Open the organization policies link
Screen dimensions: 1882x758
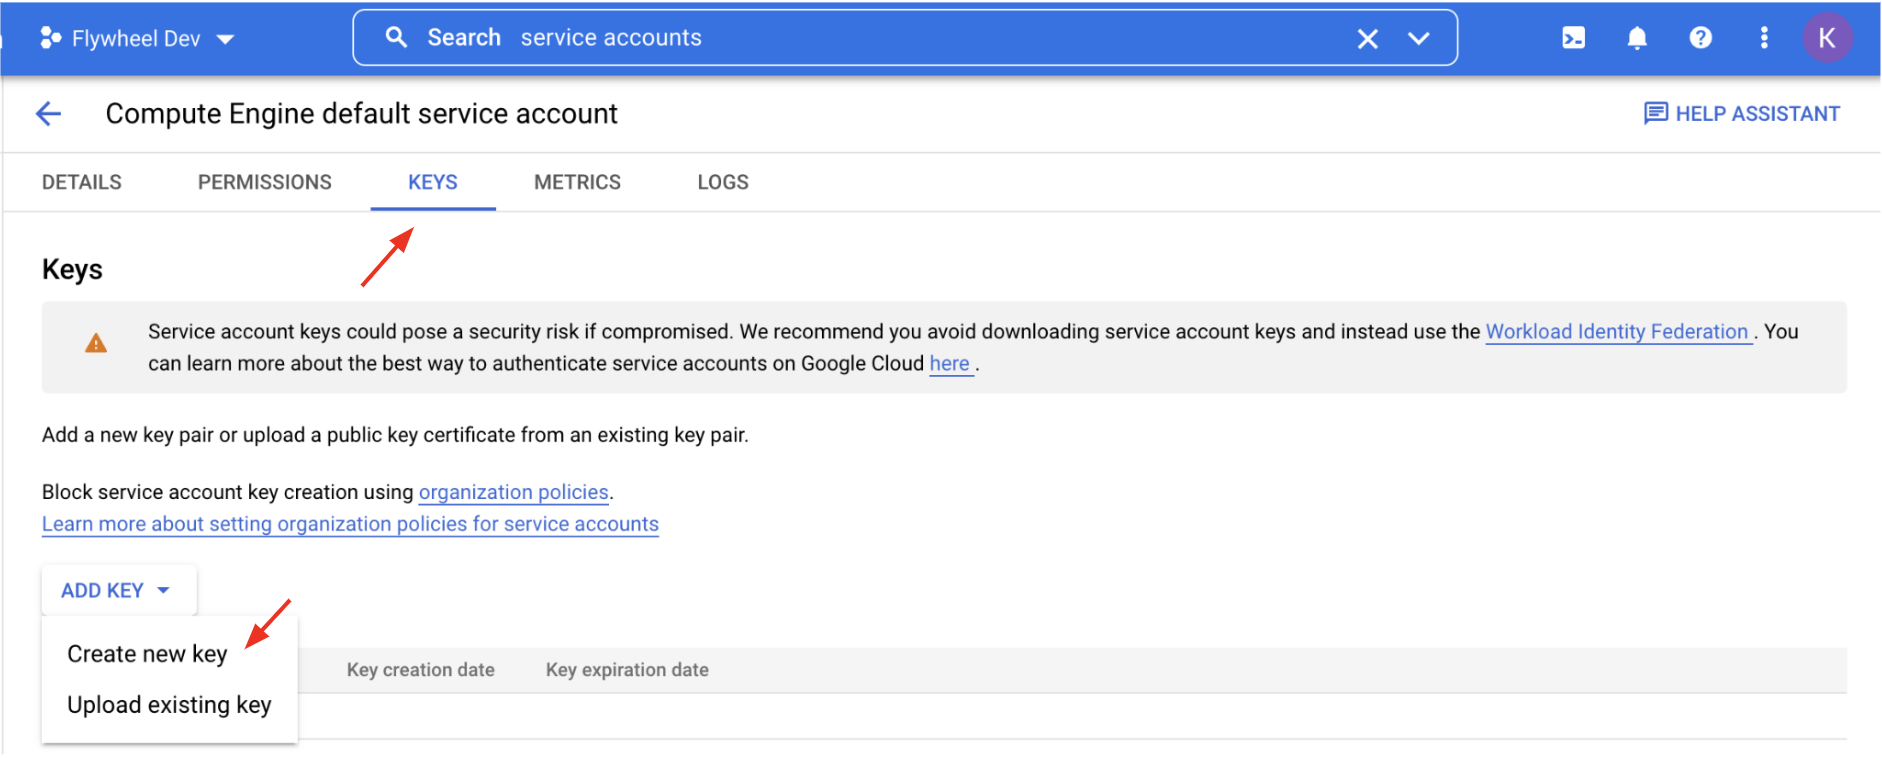(x=514, y=492)
